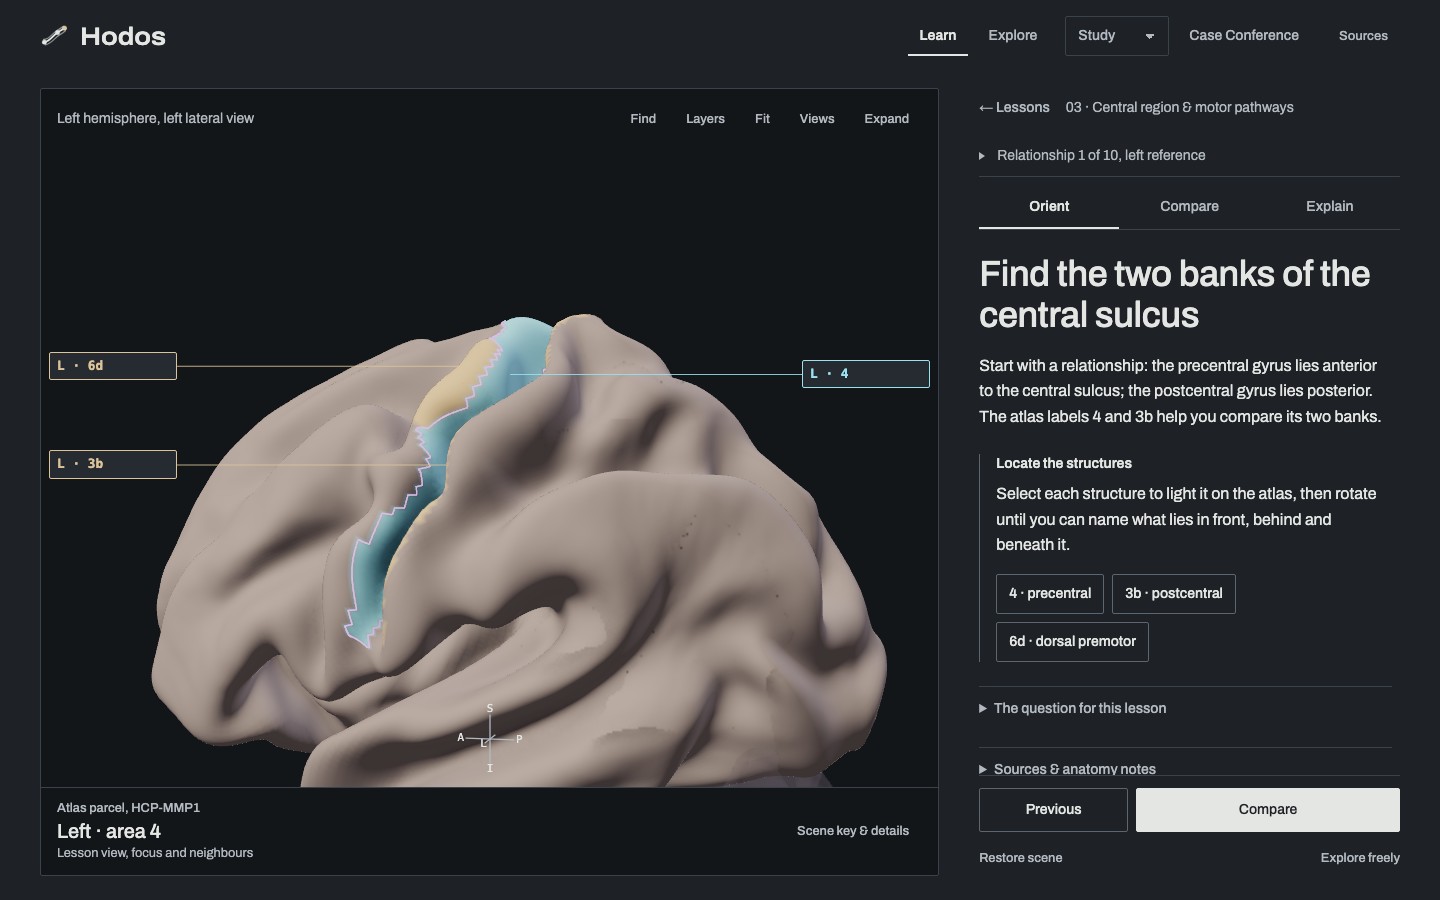Open Scene key & details
The image size is (1440, 900).
click(853, 831)
